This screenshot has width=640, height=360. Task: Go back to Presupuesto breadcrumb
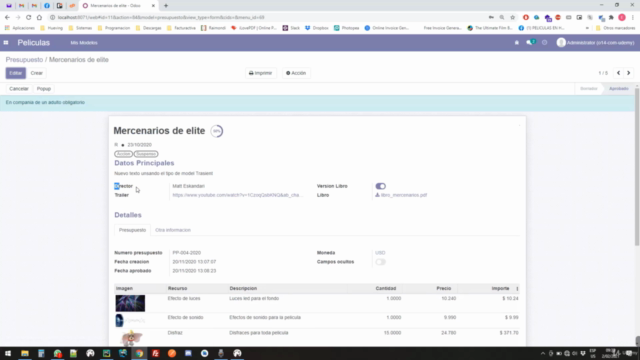pos(24,60)
